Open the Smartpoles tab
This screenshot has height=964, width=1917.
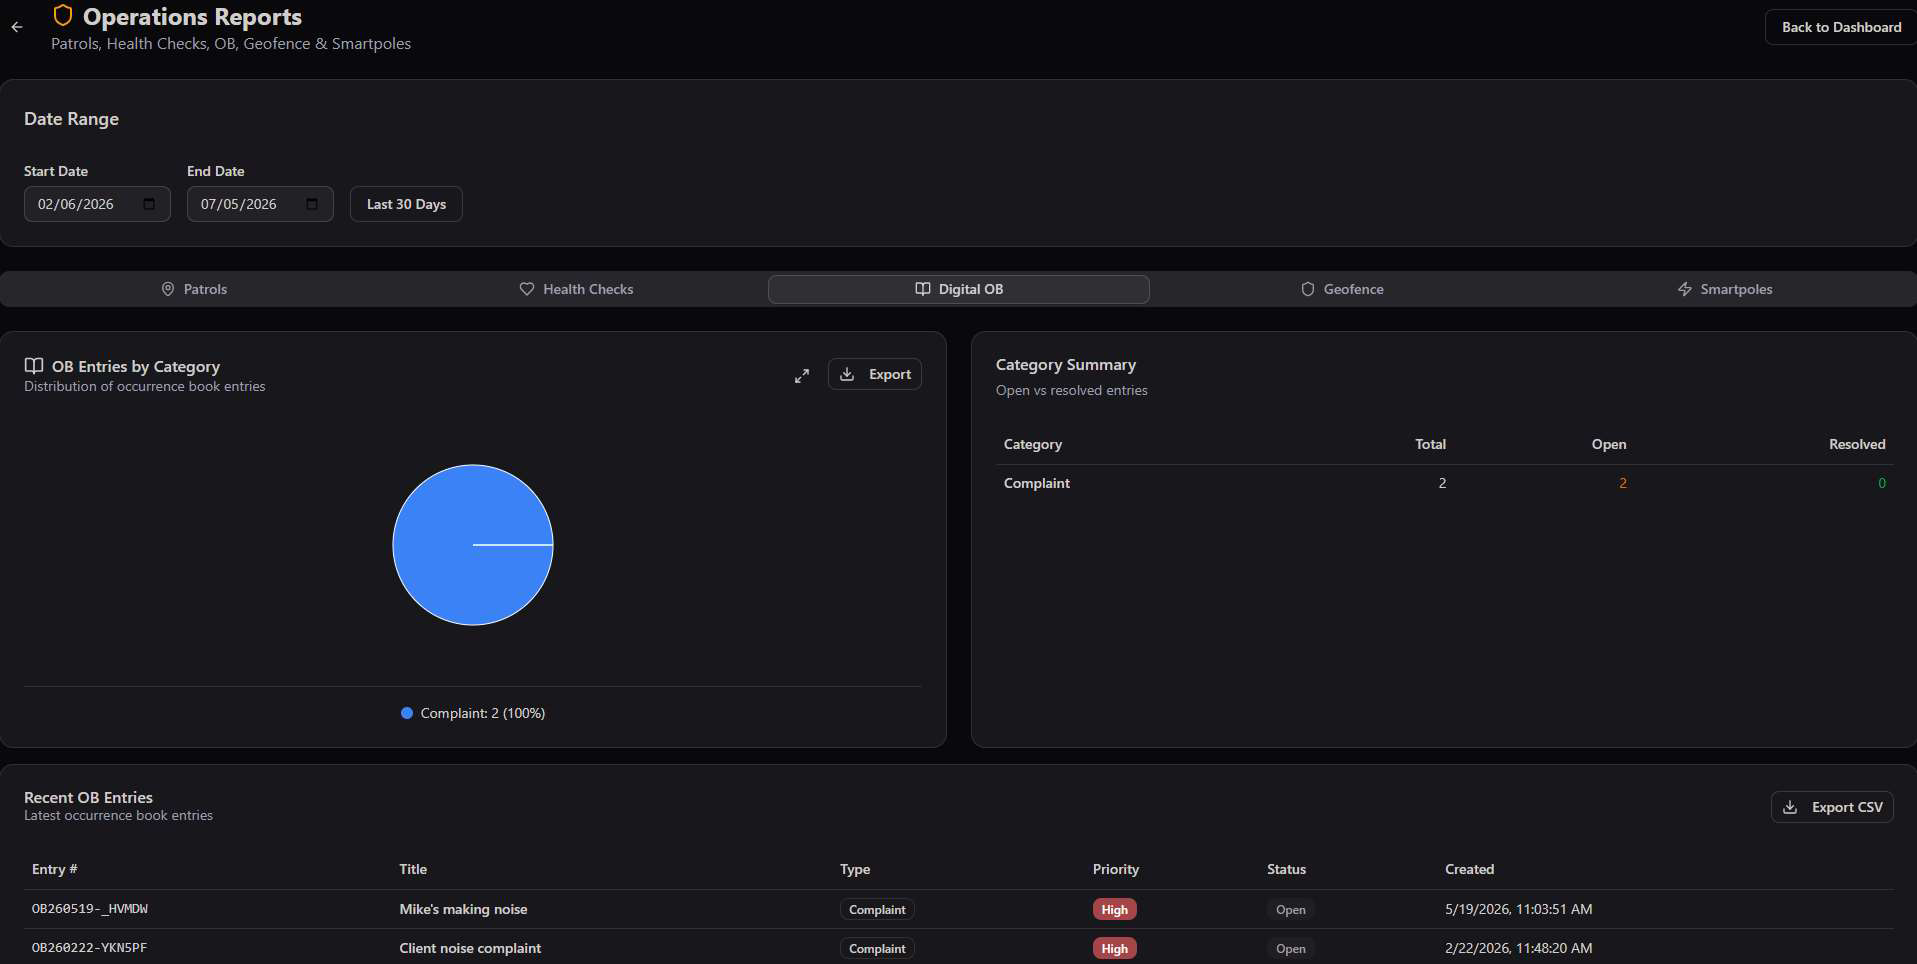pyautogui.click(x=1724, y=289)
